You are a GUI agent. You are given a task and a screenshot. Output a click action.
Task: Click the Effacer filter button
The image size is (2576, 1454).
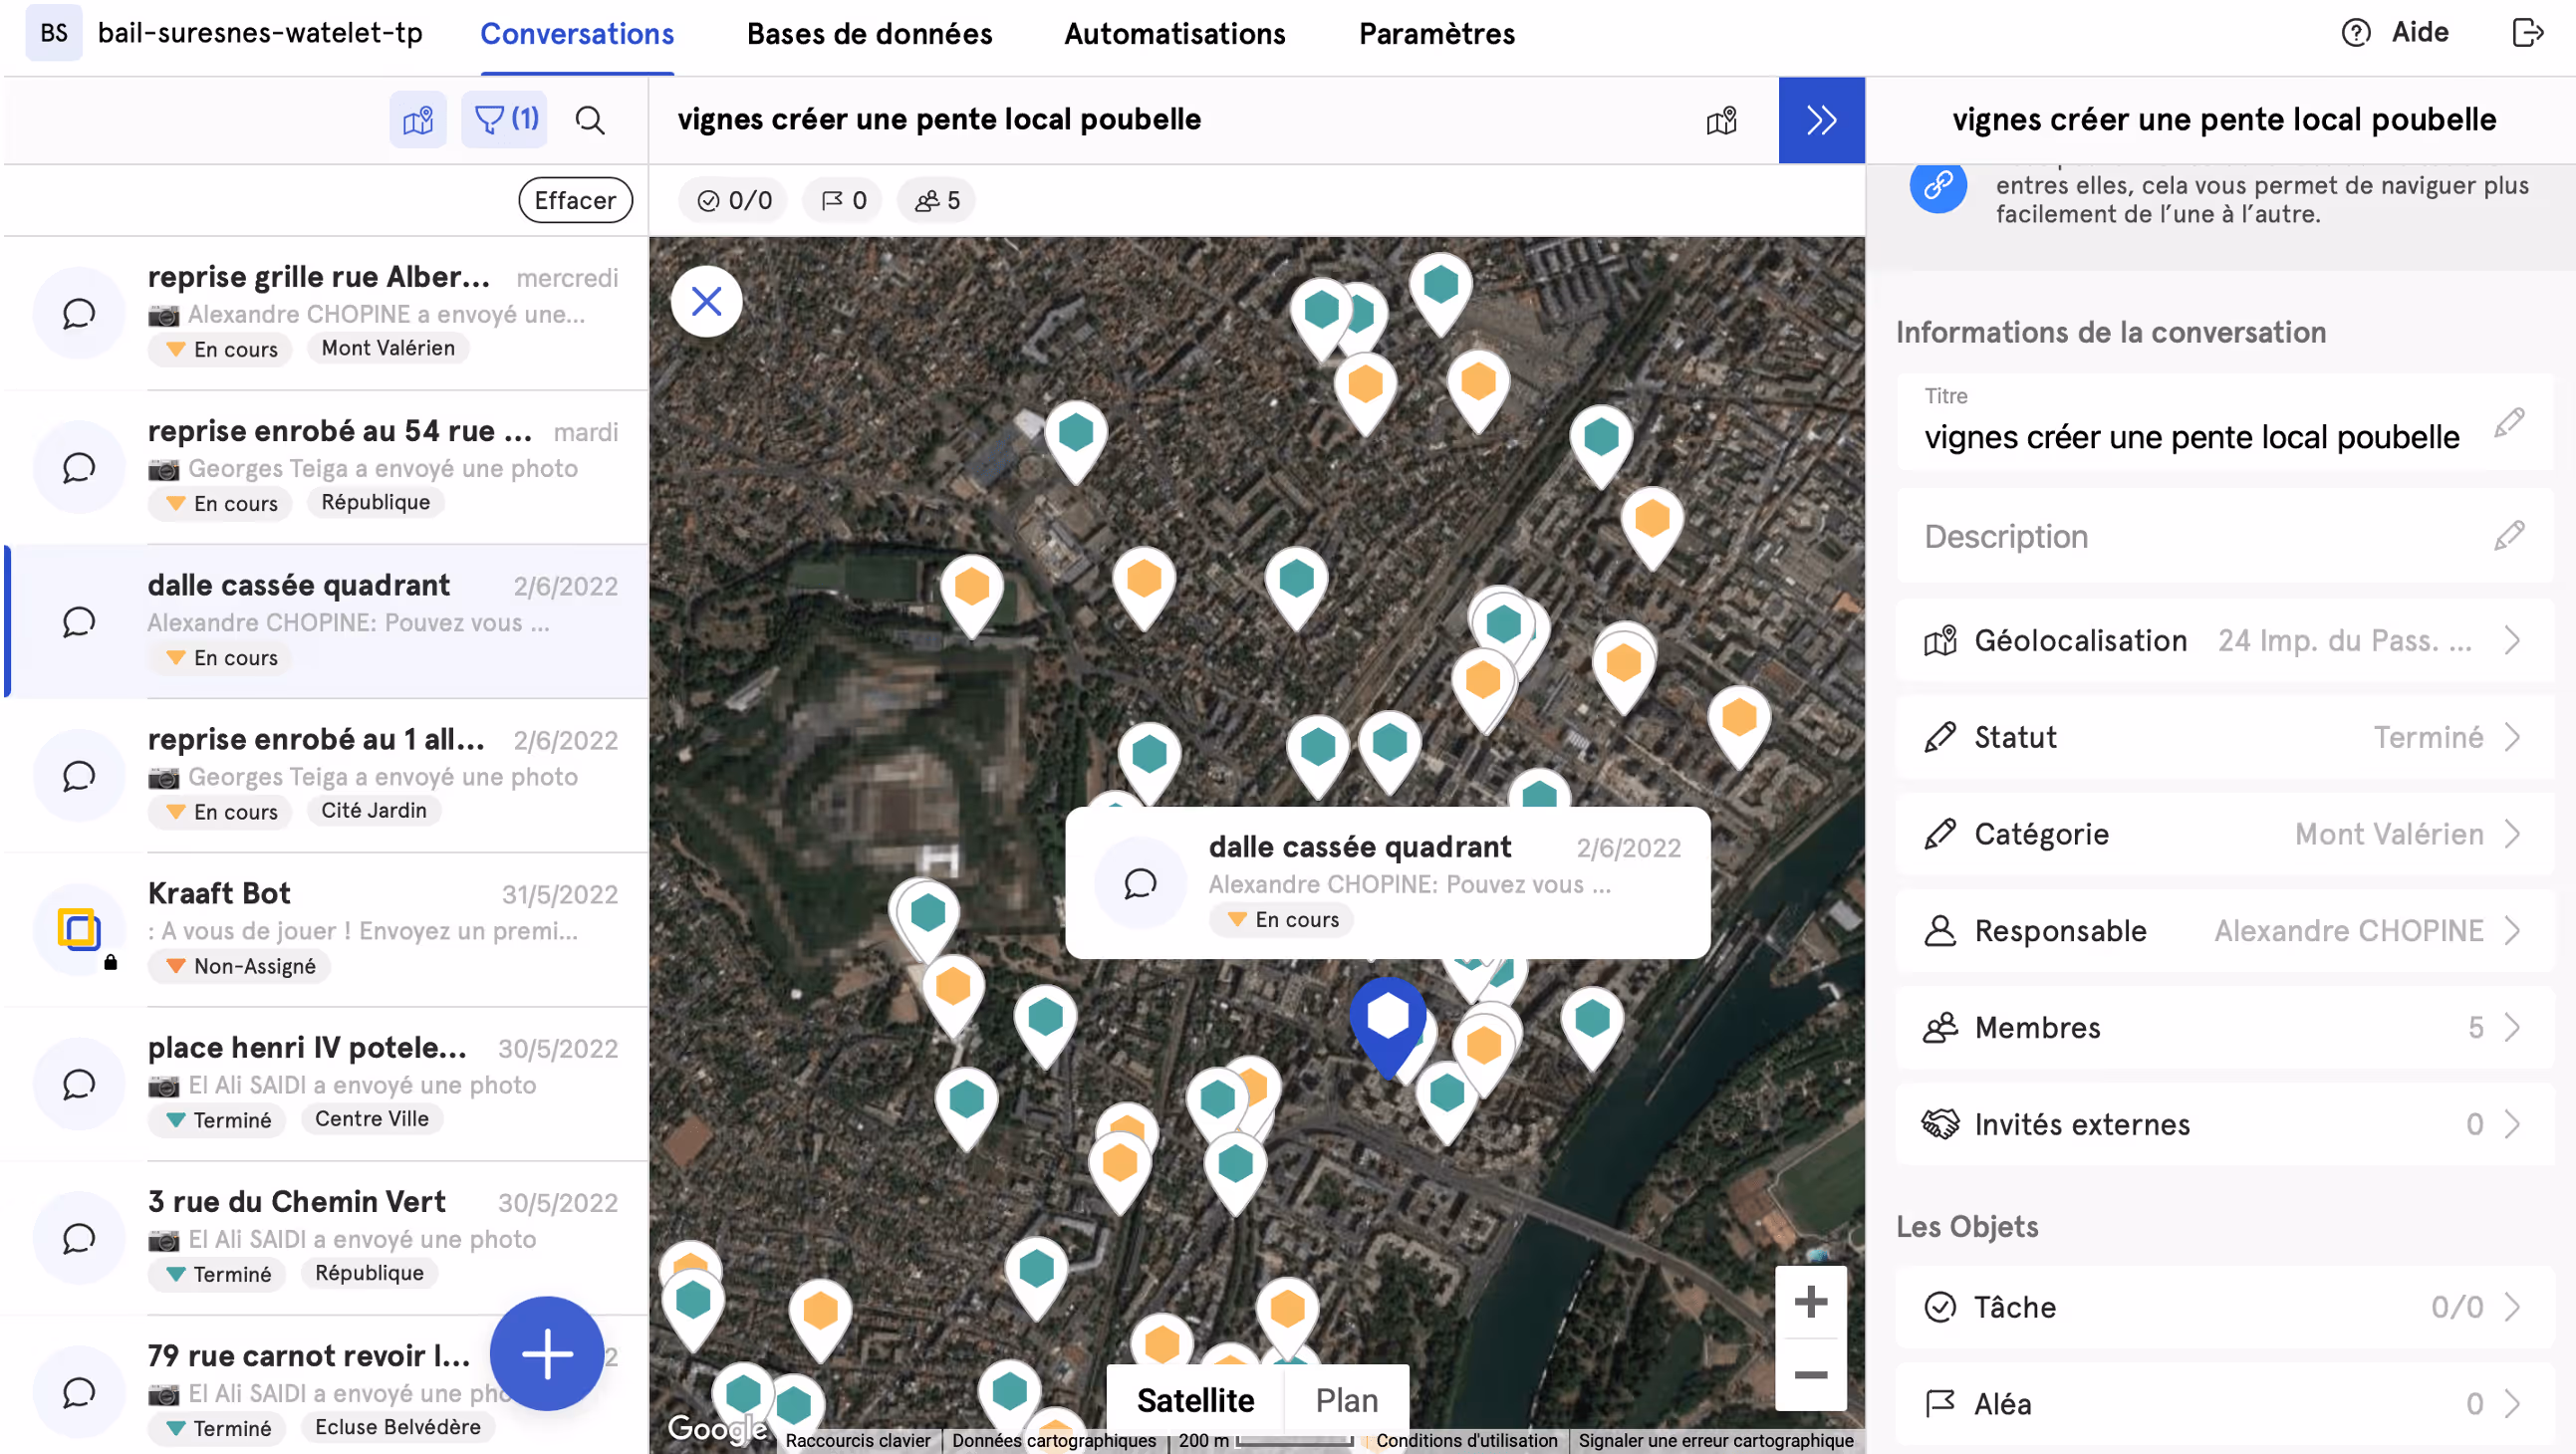pos(575,200)
